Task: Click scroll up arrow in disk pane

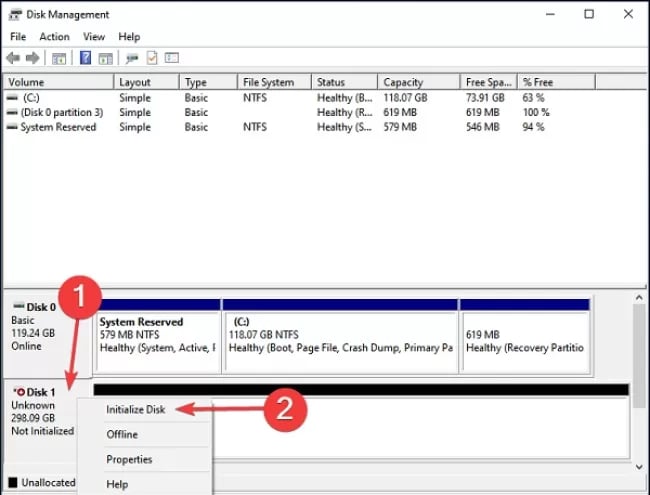Action: coord(639,298)
